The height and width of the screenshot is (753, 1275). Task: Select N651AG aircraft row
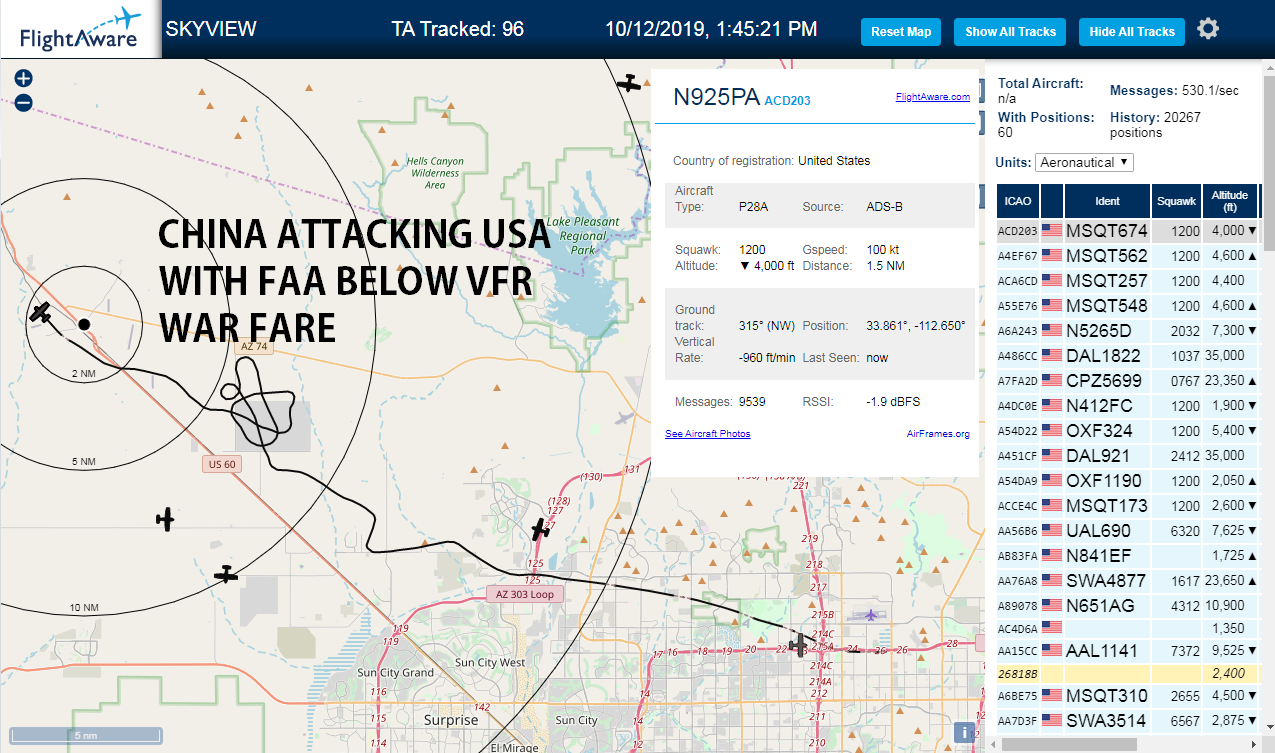click(x=1127, y=606)
